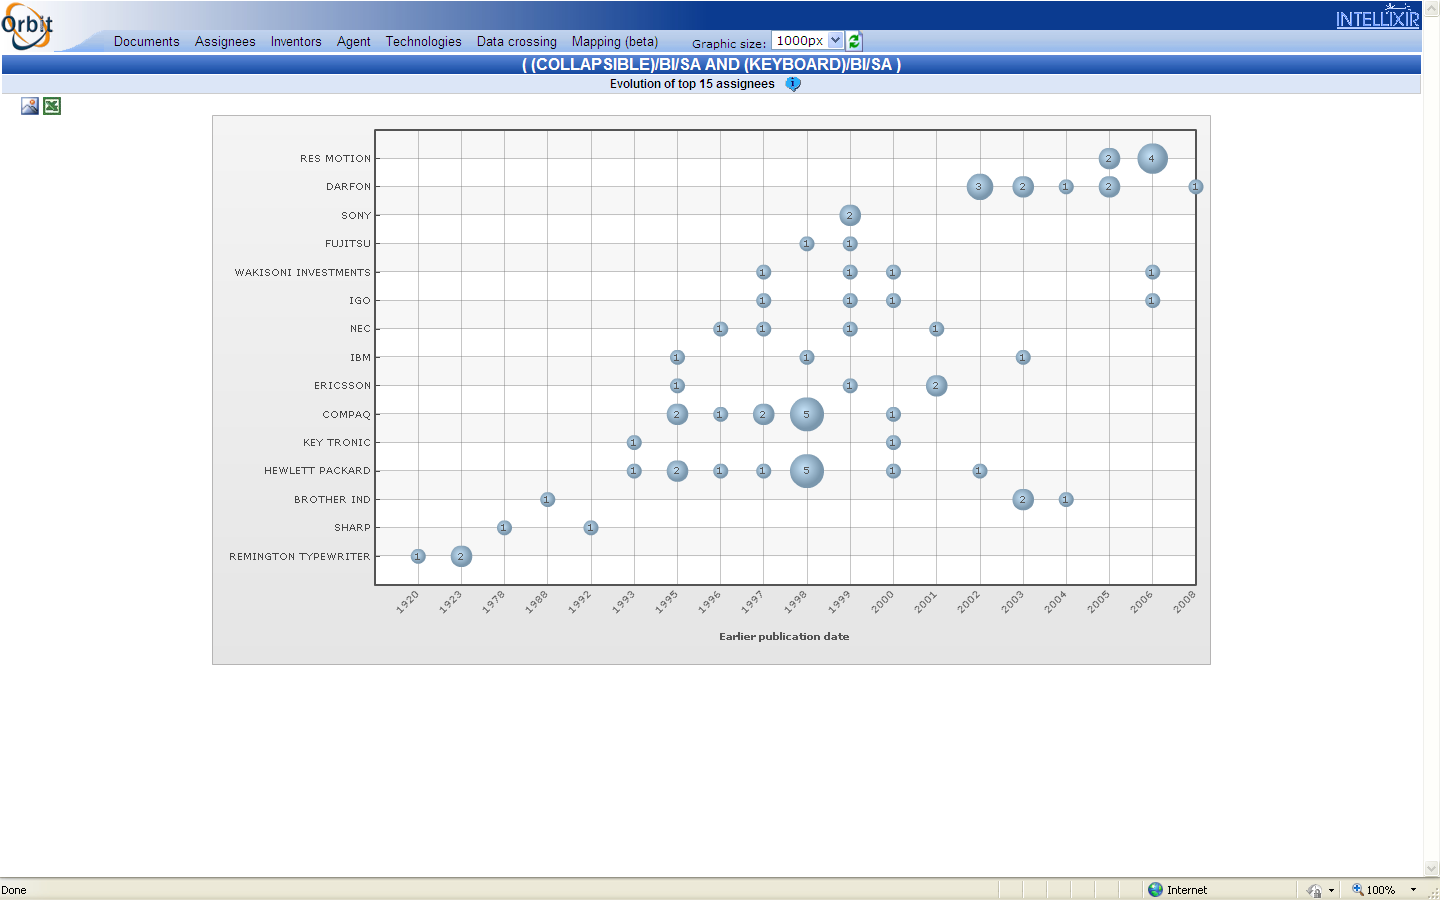Open the Mapping (beta) menu

pos(615,42)
